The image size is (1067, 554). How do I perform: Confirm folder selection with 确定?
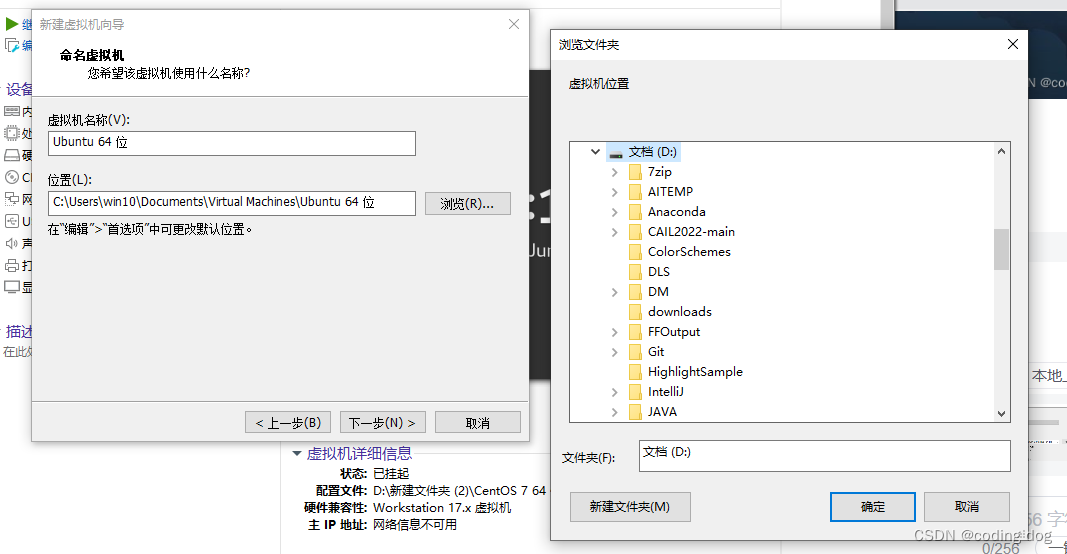872,507
